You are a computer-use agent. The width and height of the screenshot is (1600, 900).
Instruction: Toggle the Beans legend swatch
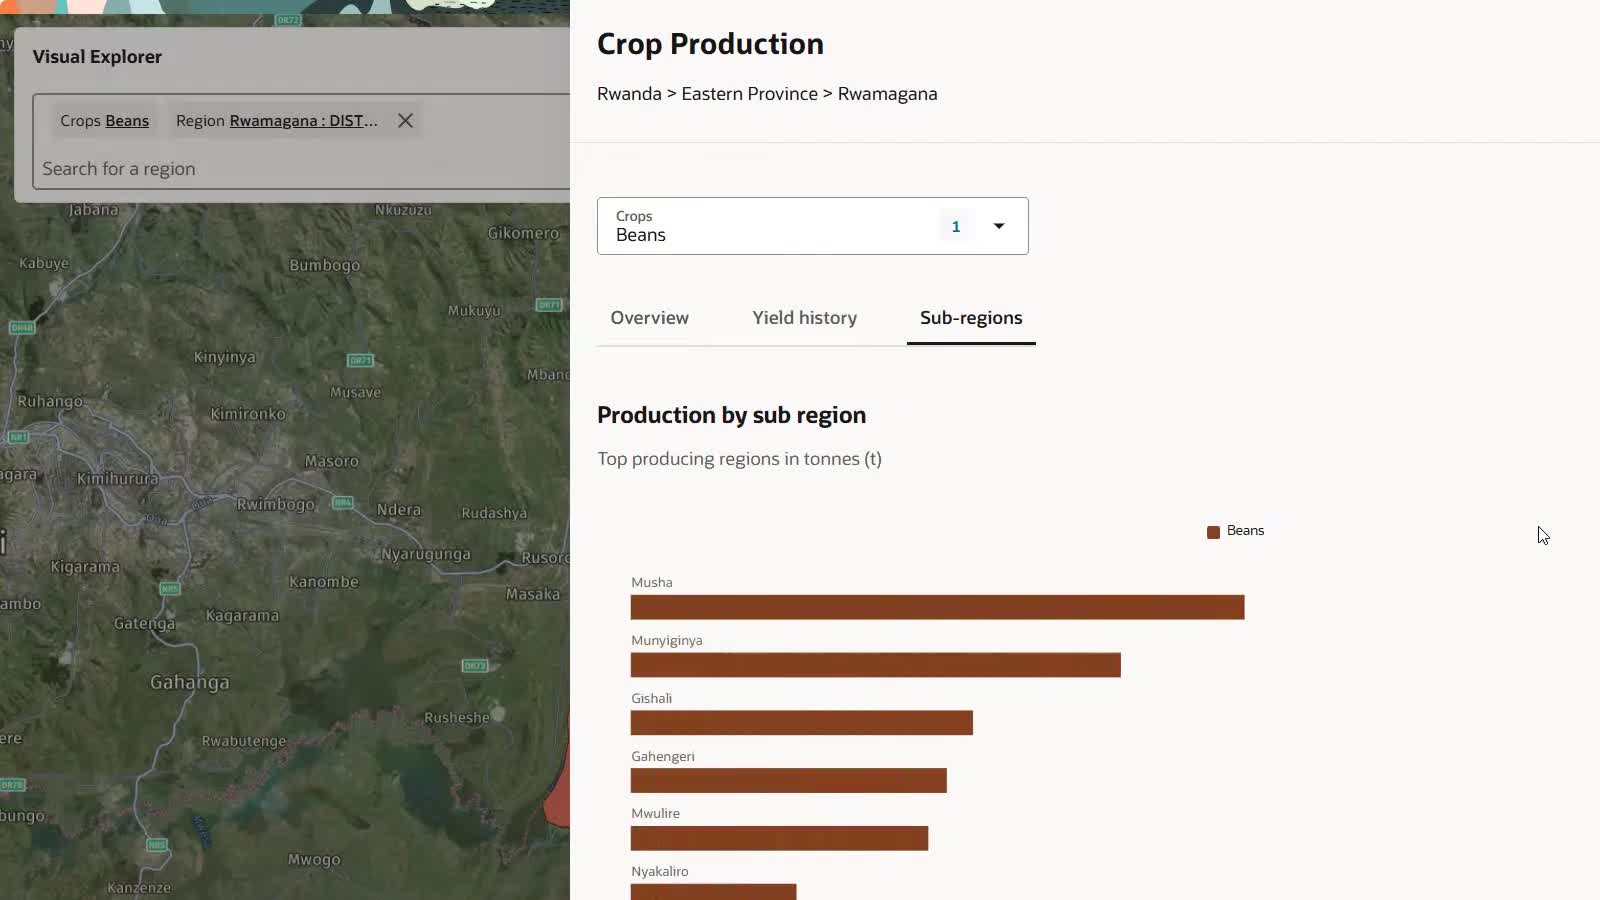pos(1213,532)
